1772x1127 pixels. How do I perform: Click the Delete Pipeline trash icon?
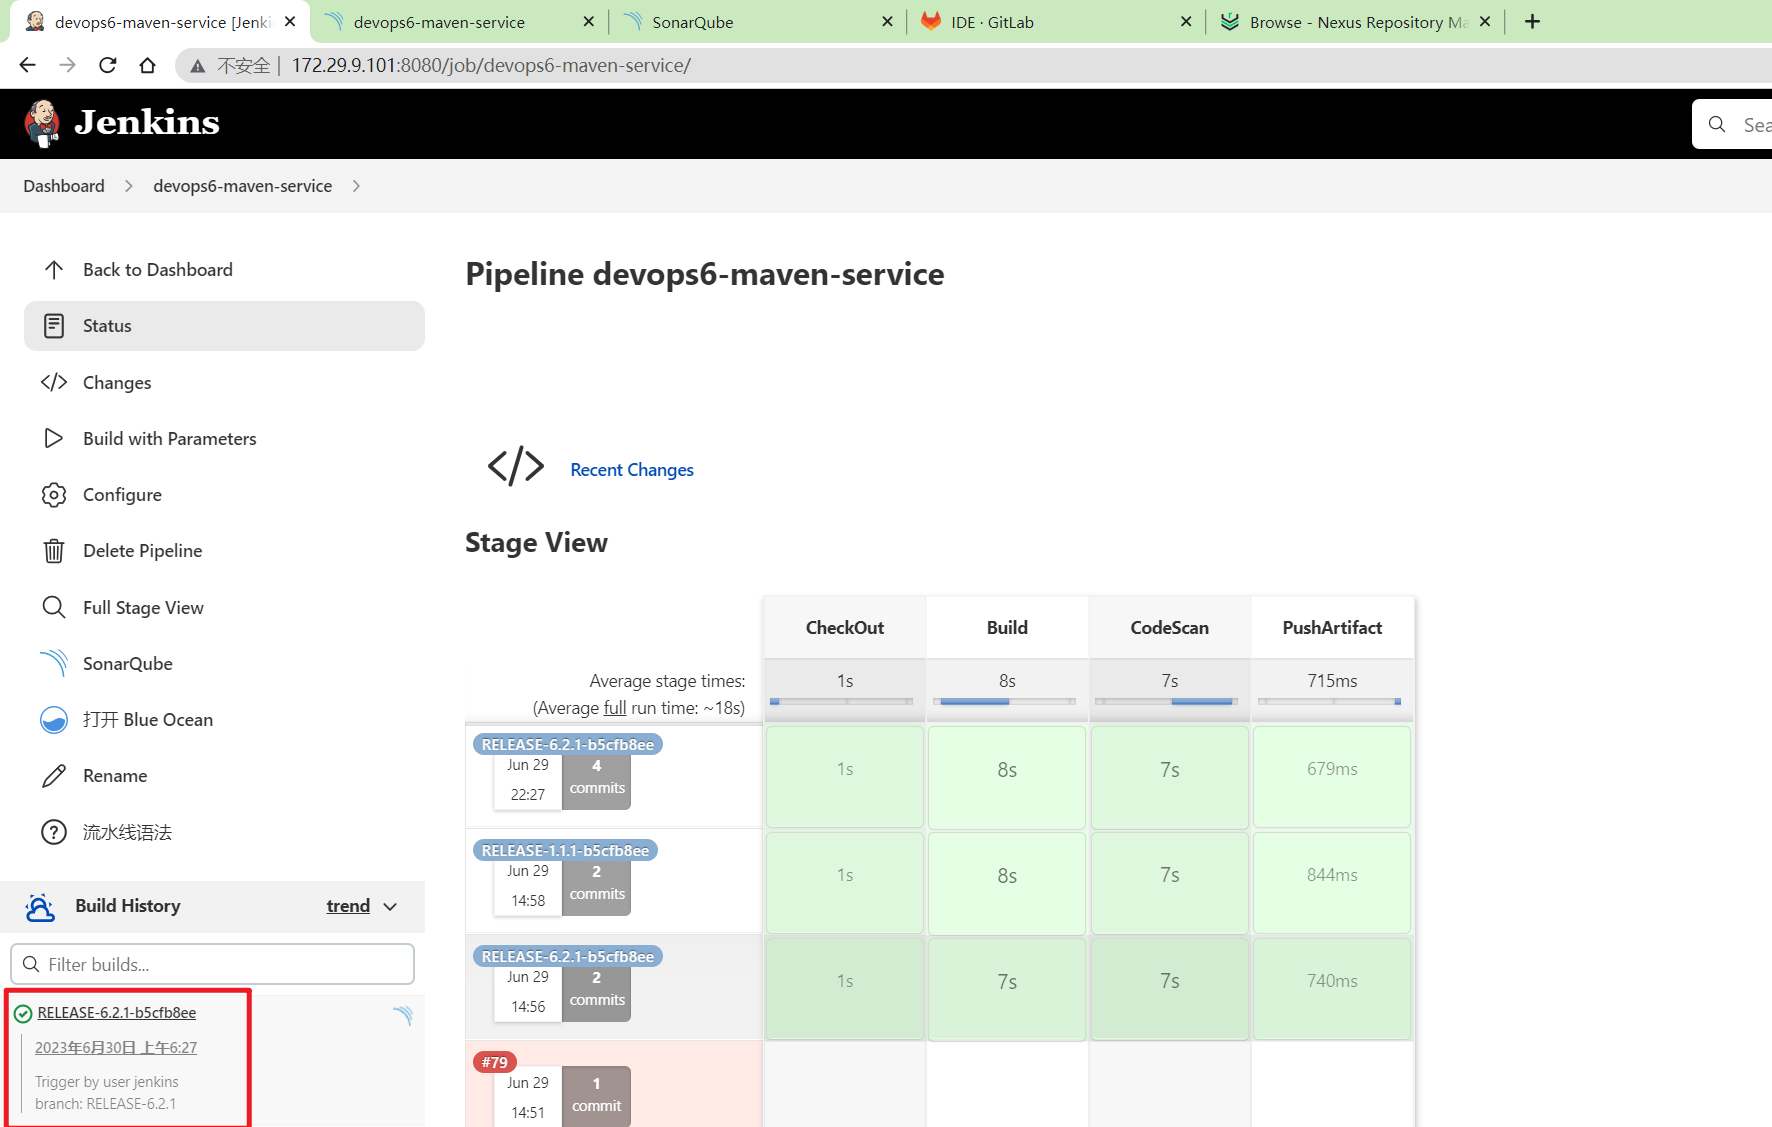[x=54, y=551]
